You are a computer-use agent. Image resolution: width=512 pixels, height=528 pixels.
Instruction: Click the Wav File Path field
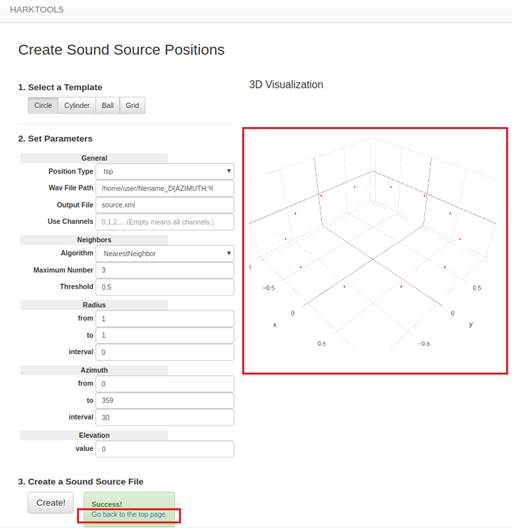165,188
